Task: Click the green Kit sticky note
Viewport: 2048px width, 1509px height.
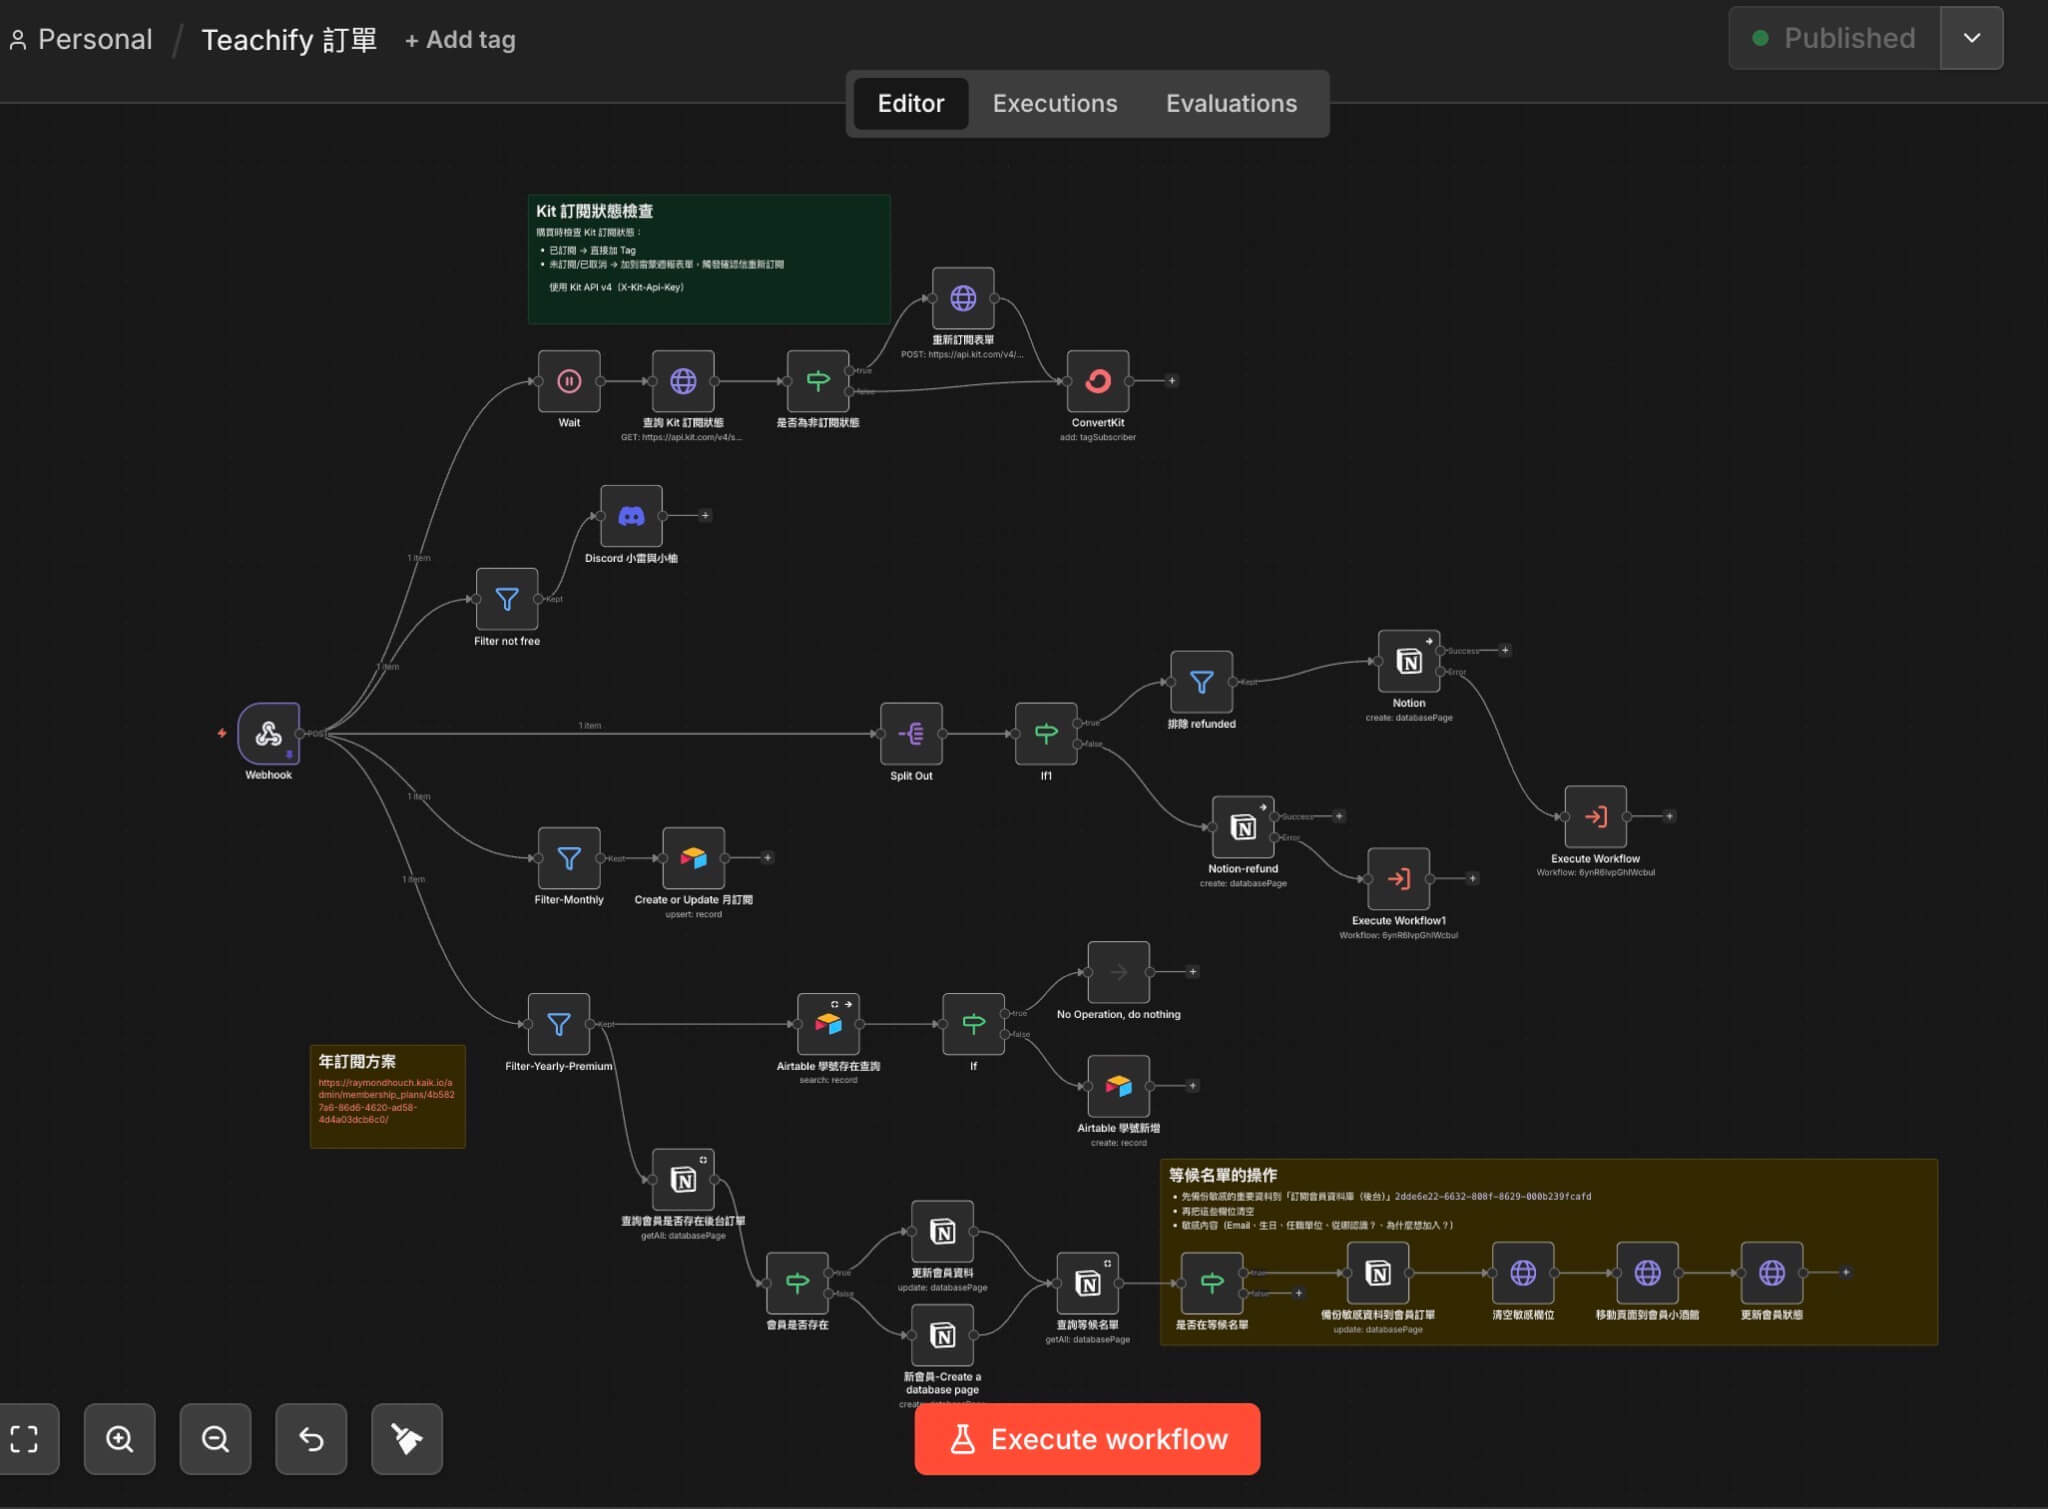Action: [x=708, y=259]
